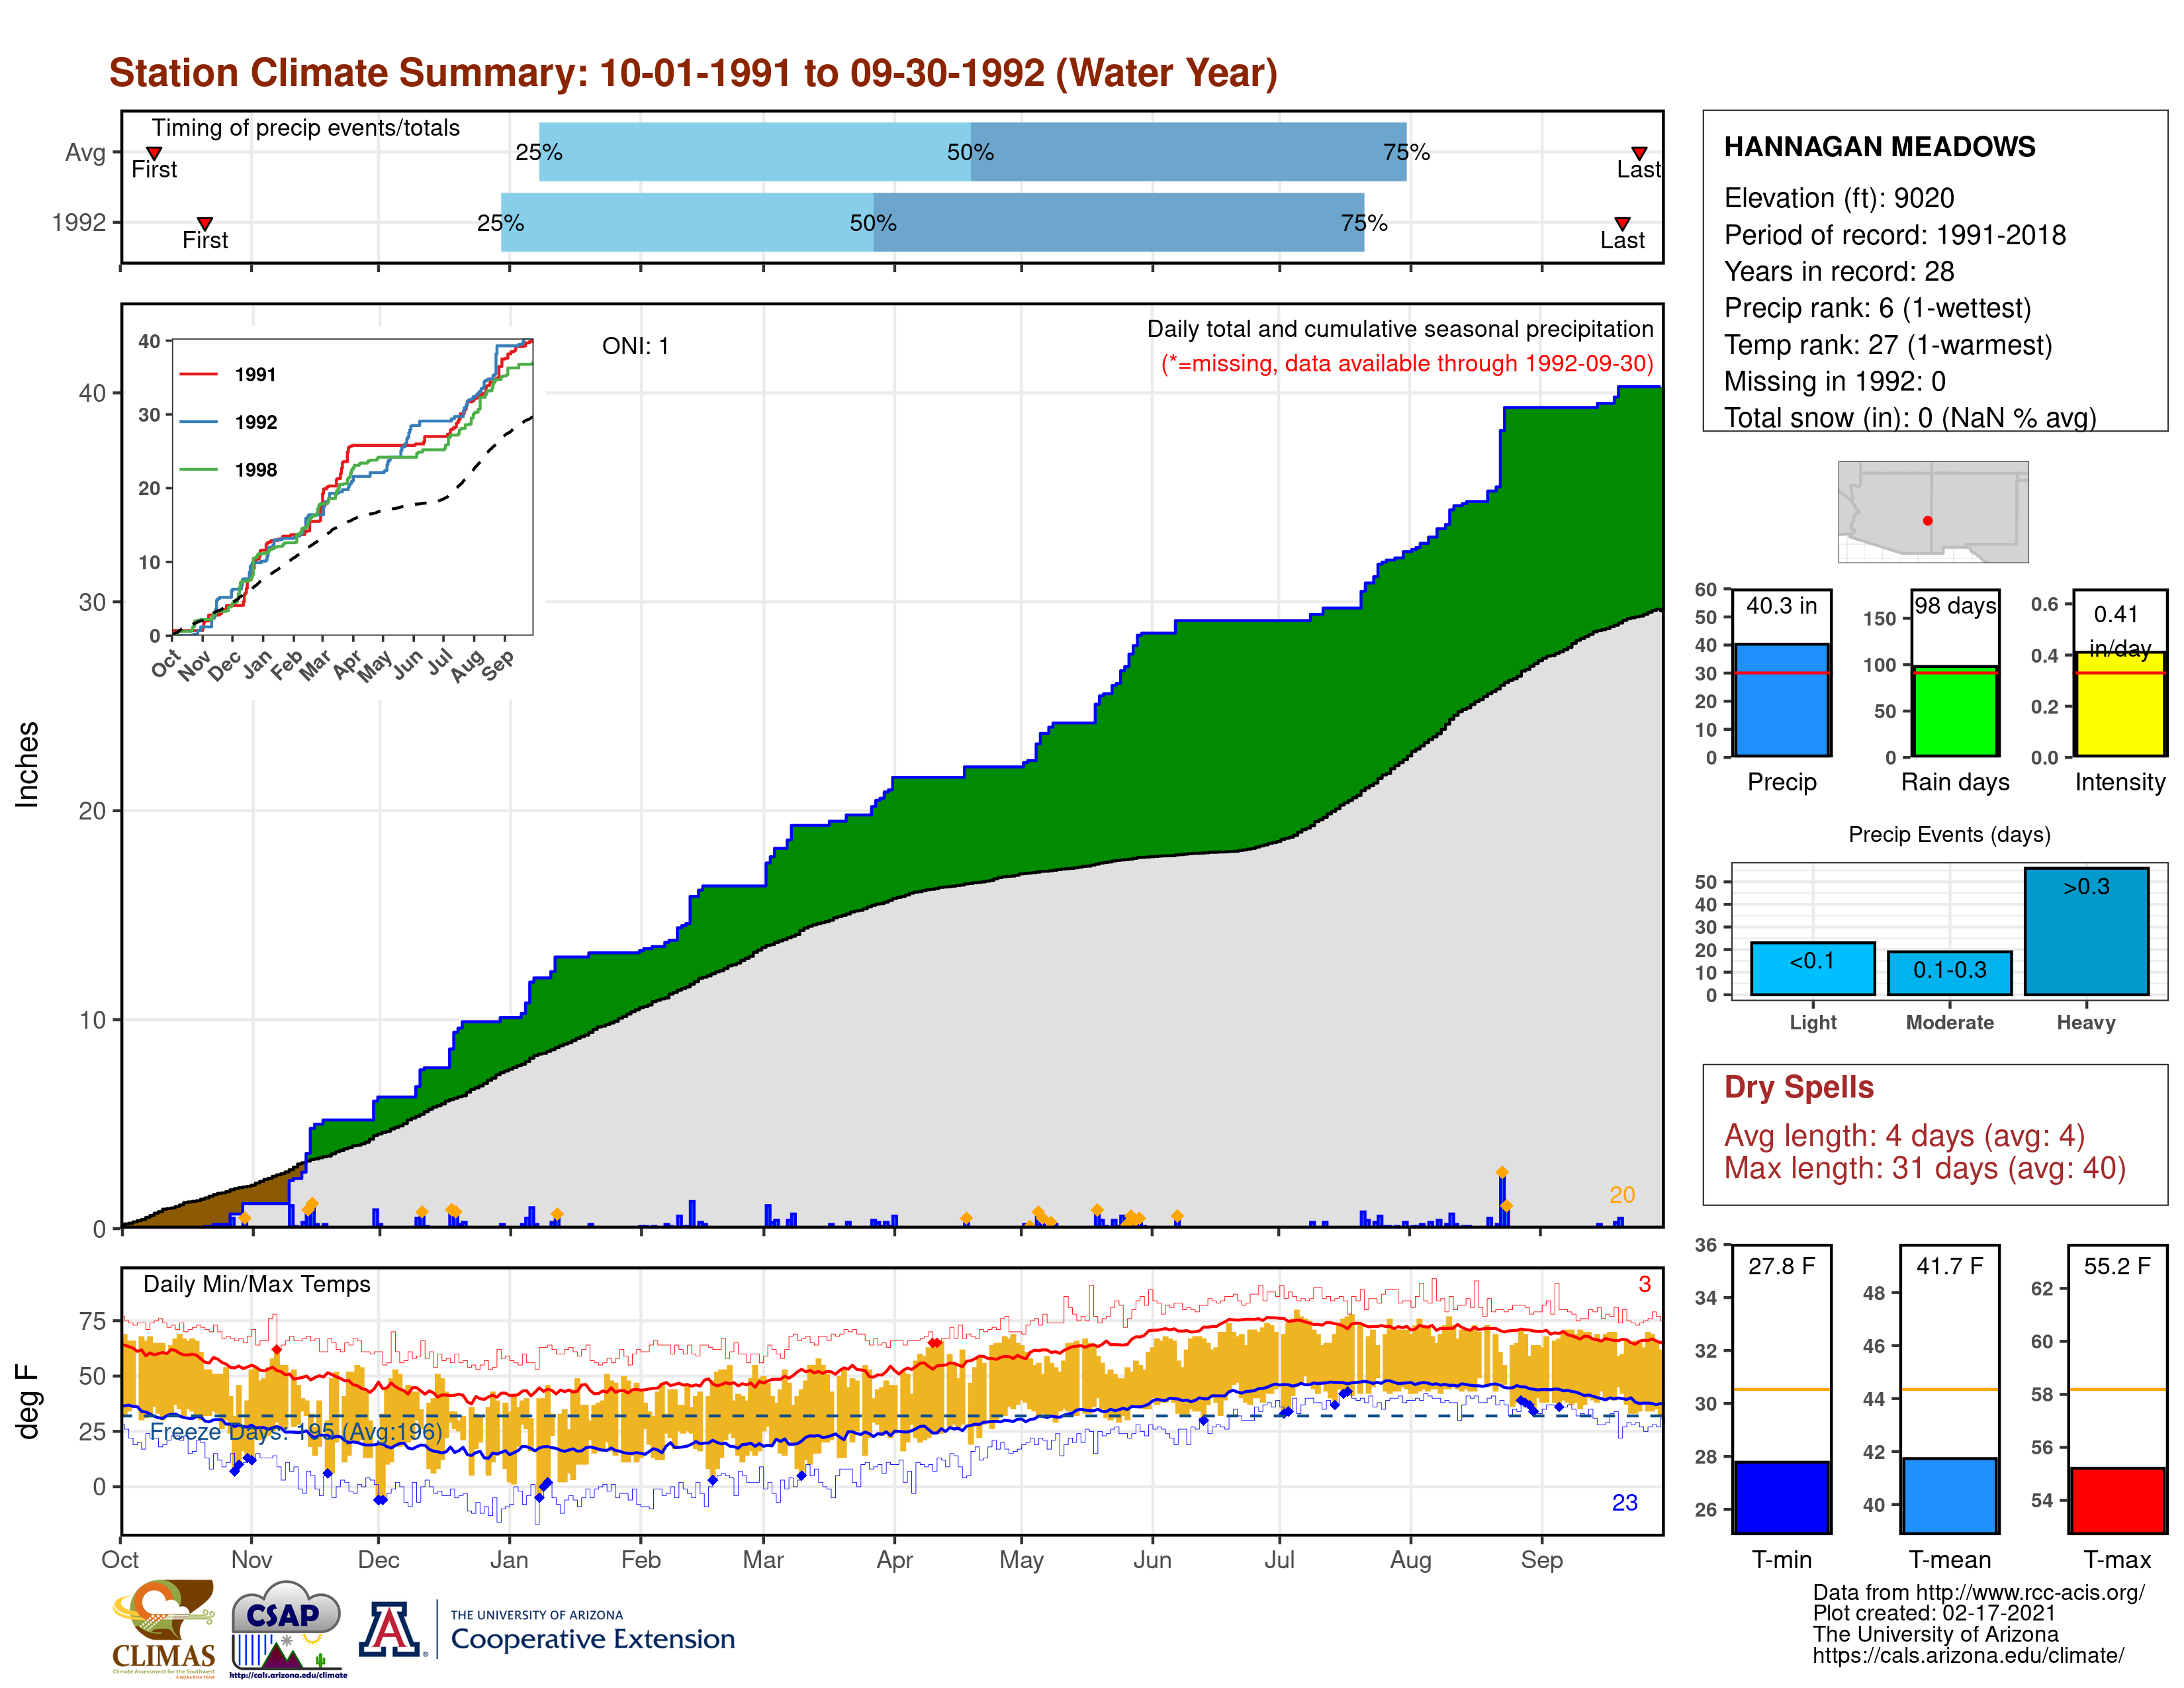Click the 1992 Last red triangle marker
The image size is (2184, 1688).
tap(1622, 223)
